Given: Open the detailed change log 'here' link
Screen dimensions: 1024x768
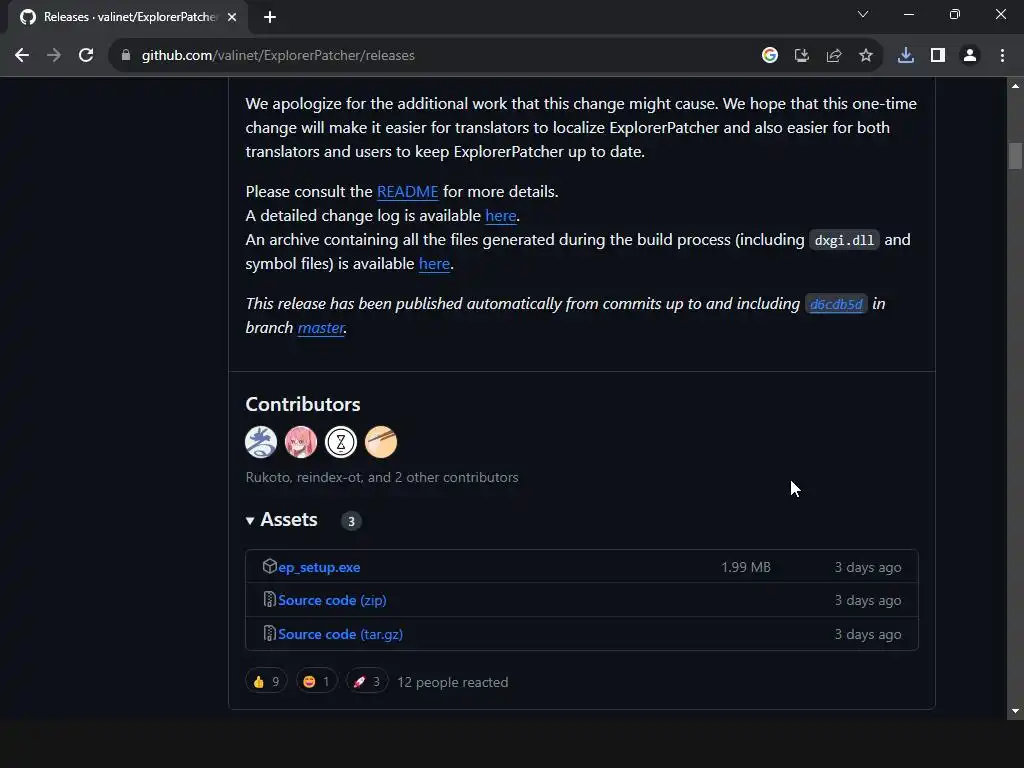Looking at the screenshot, I should click(501, 216).
